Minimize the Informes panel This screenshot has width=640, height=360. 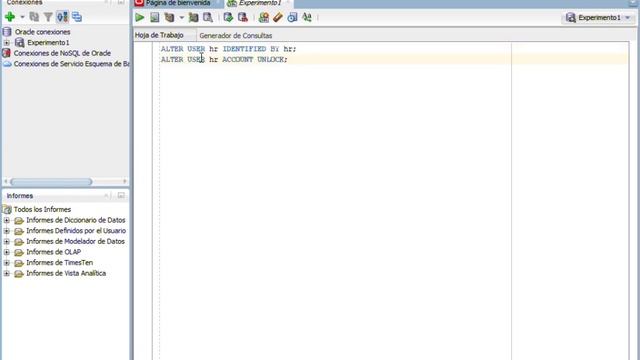107,196
